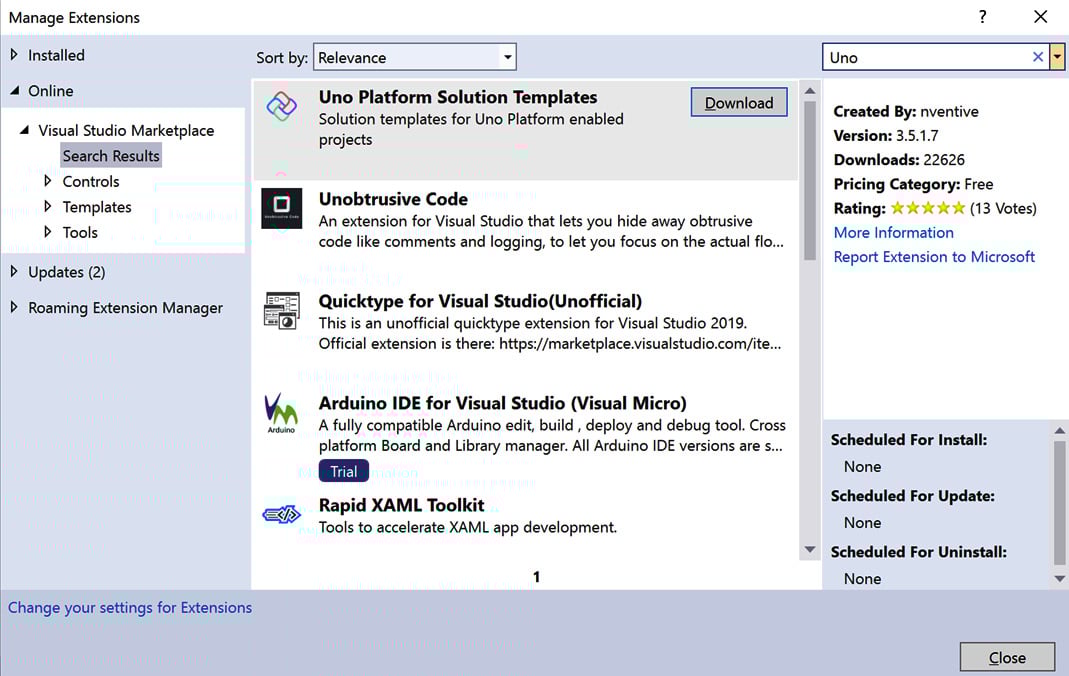
Task: Select the Uno Platform Solution Templates title
Action: pyautogui.click(x=458, y=97)
